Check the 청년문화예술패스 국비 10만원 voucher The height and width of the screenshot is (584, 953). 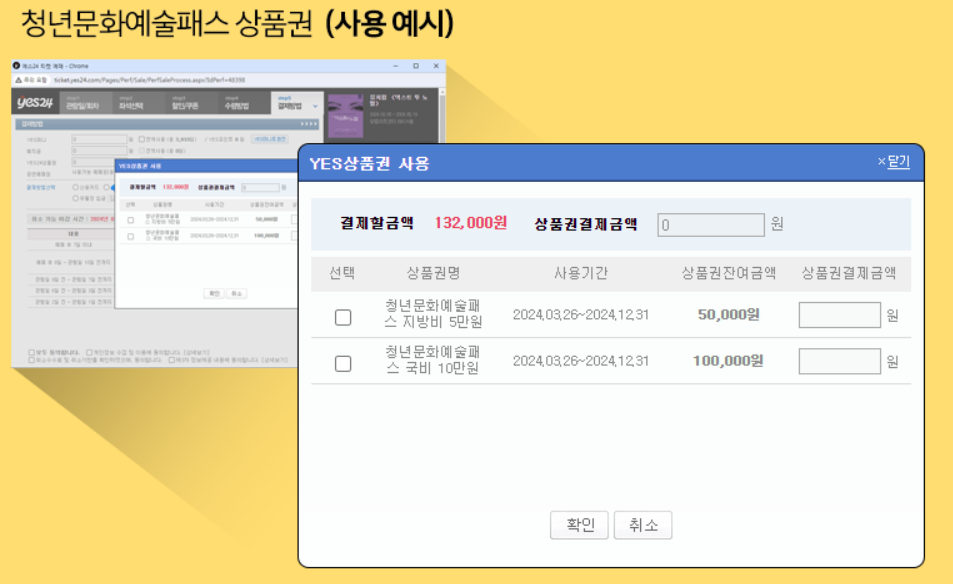coord(343,363)
